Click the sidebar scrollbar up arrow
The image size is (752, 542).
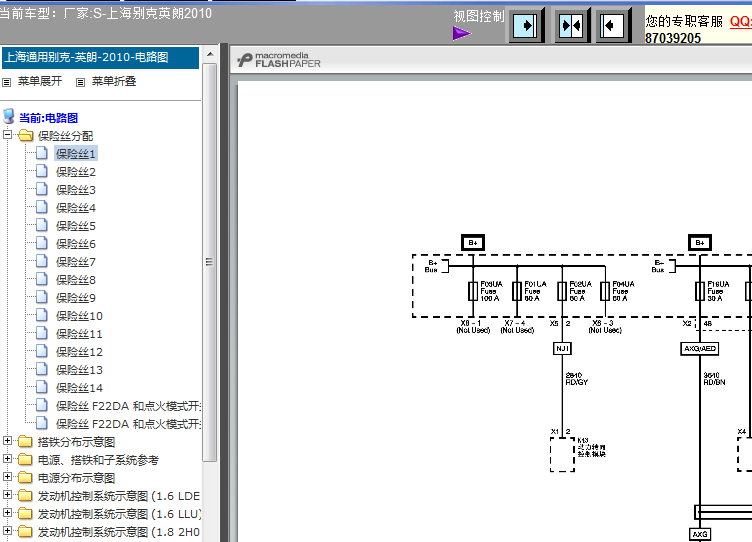tap(210, 54)
